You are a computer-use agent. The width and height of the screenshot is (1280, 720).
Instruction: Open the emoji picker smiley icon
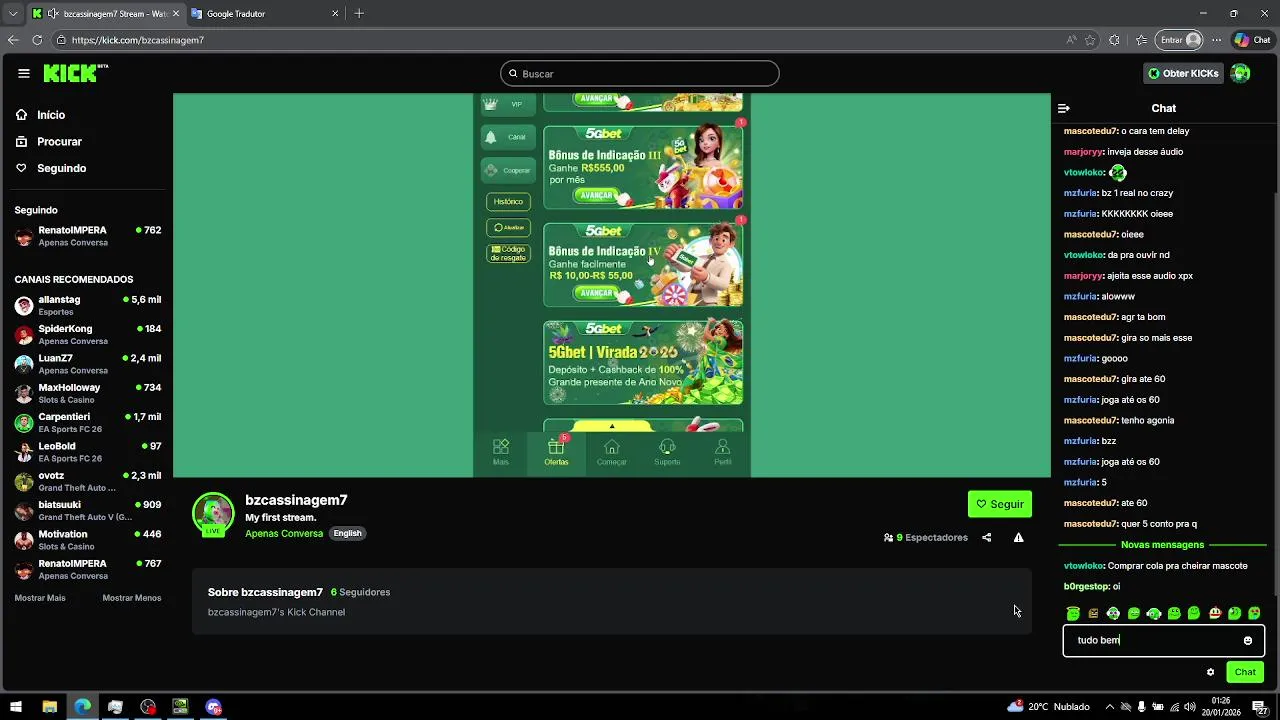(x=1247, y=641)
